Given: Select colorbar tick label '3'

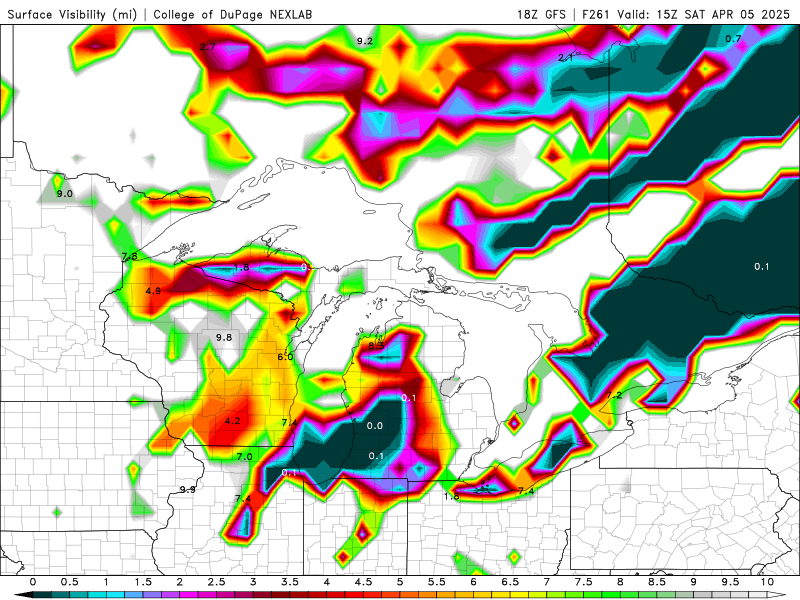Looking at the screenshot, I should (253, 582).
